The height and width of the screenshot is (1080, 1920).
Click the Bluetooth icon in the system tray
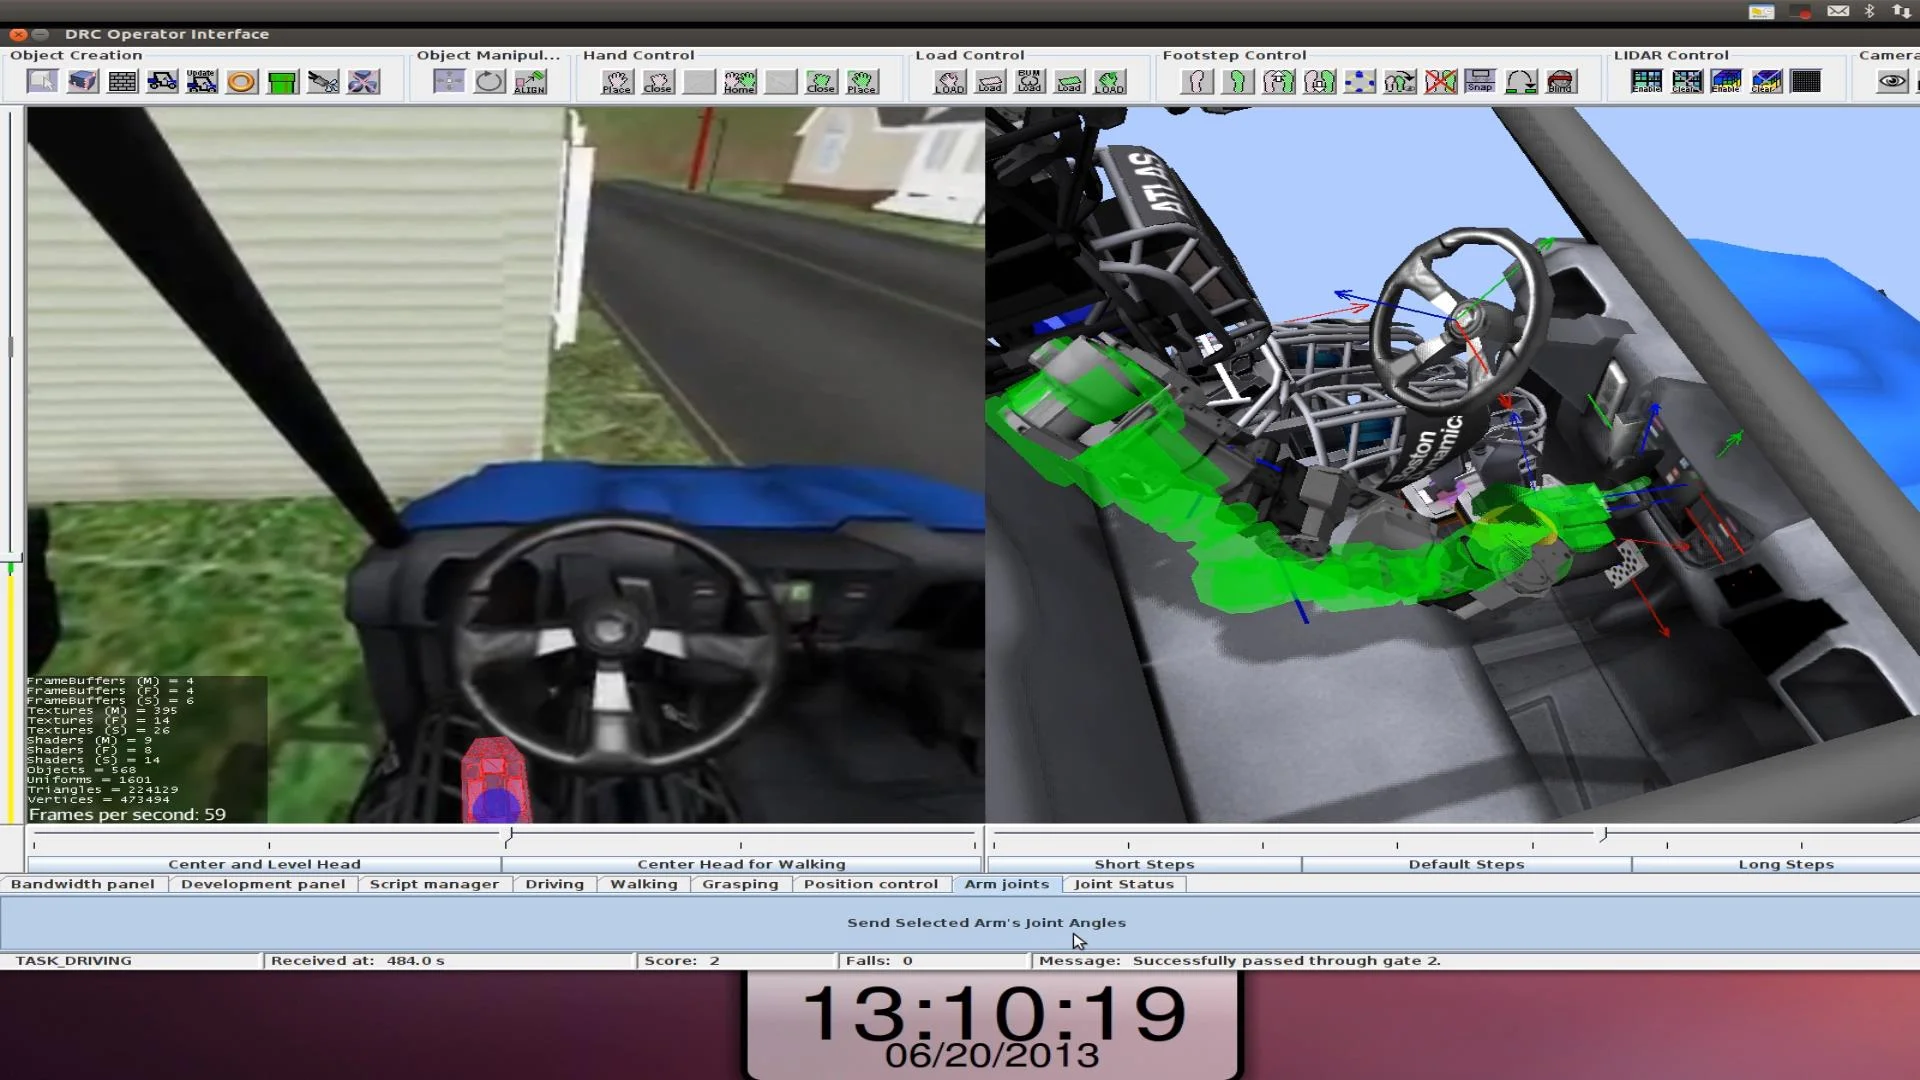point(1871,11)
